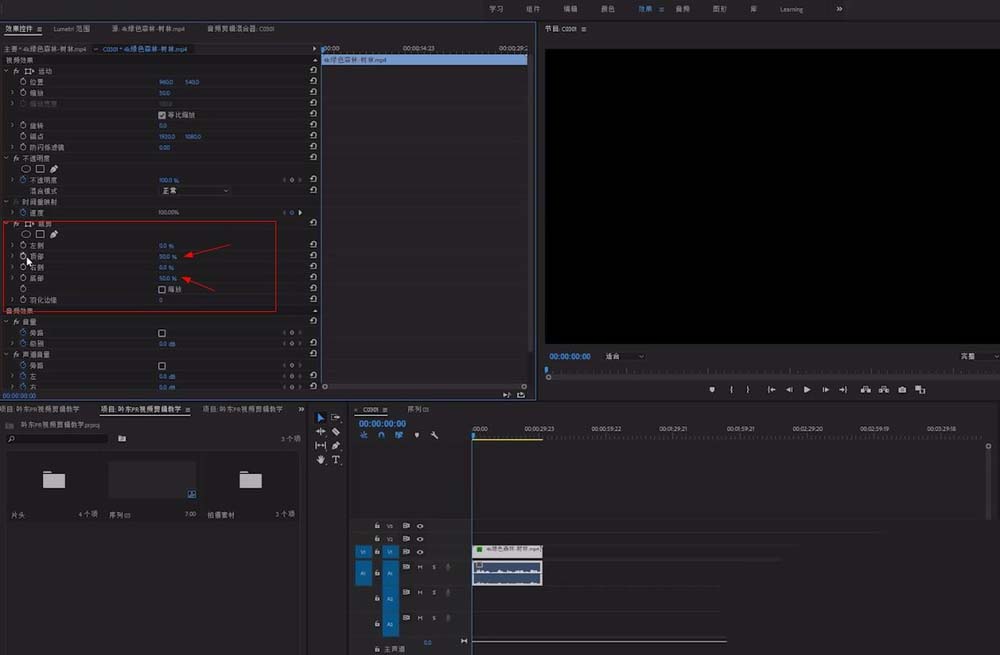Viewport: 1000px width, 655px height.
Task: Mute audio track A1
Action: pyautogui.click(x=420, y=567)
